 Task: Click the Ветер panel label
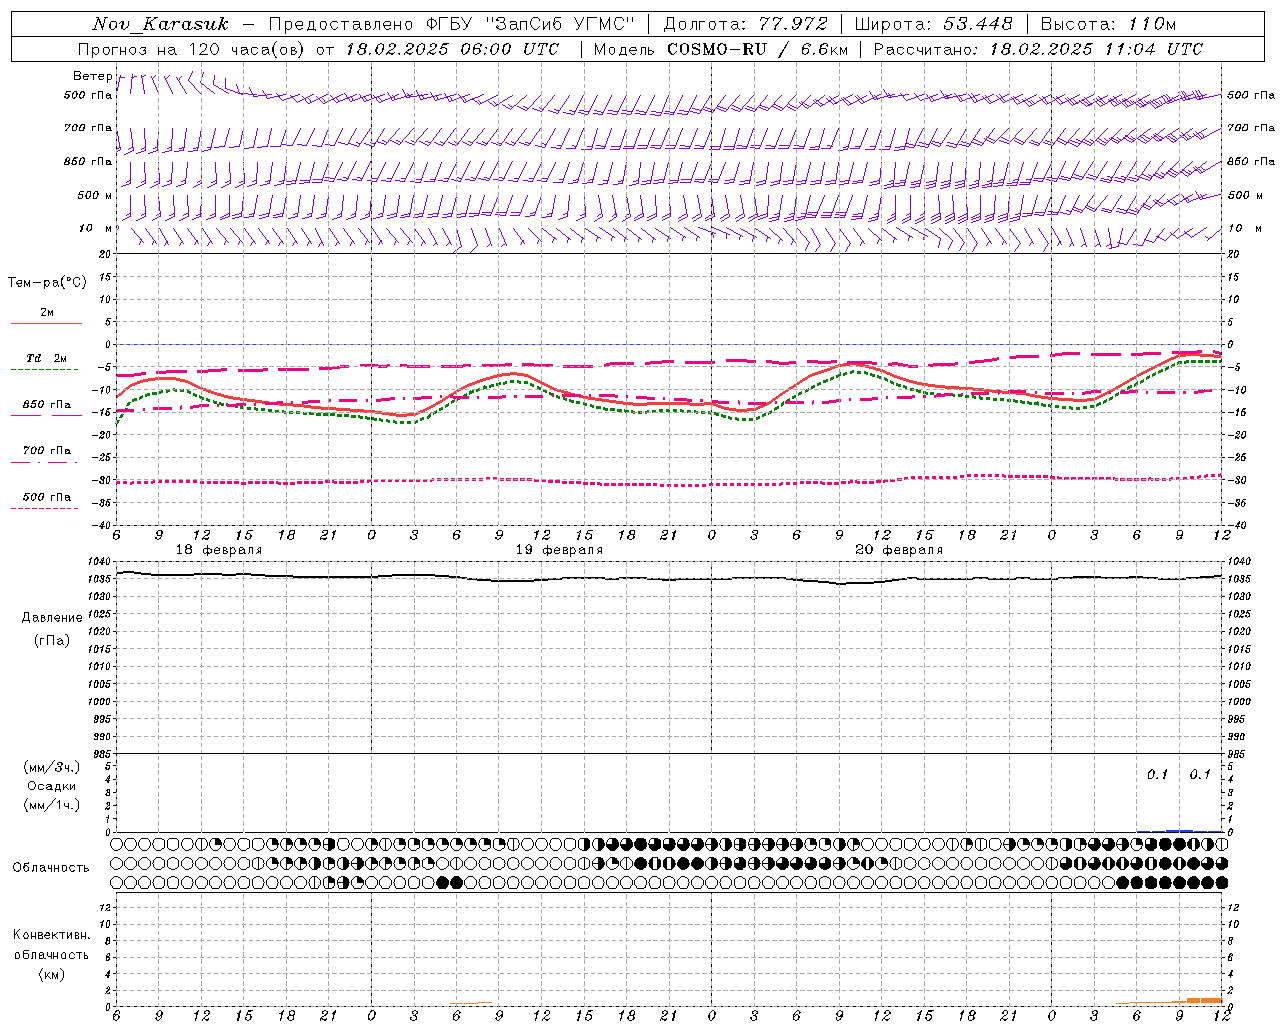[x=93, y=76]
